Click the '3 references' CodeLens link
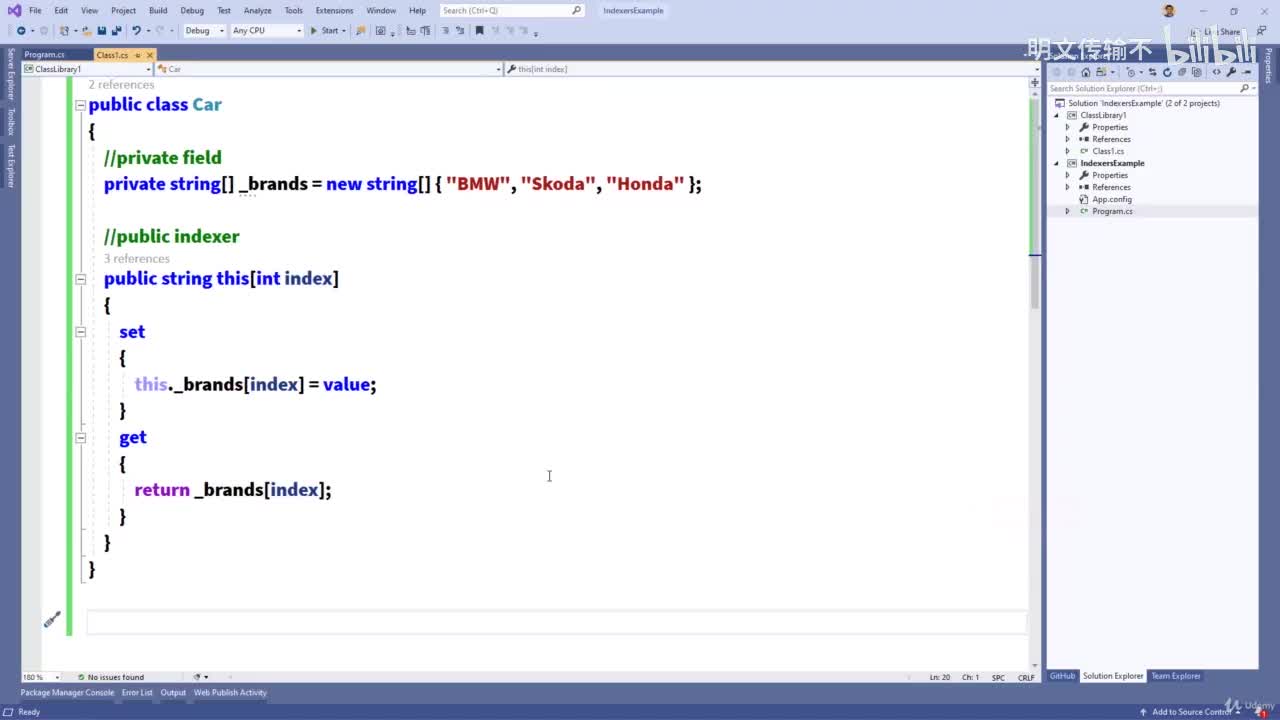This screenshot has height=720, width=1280. point(137,258)
